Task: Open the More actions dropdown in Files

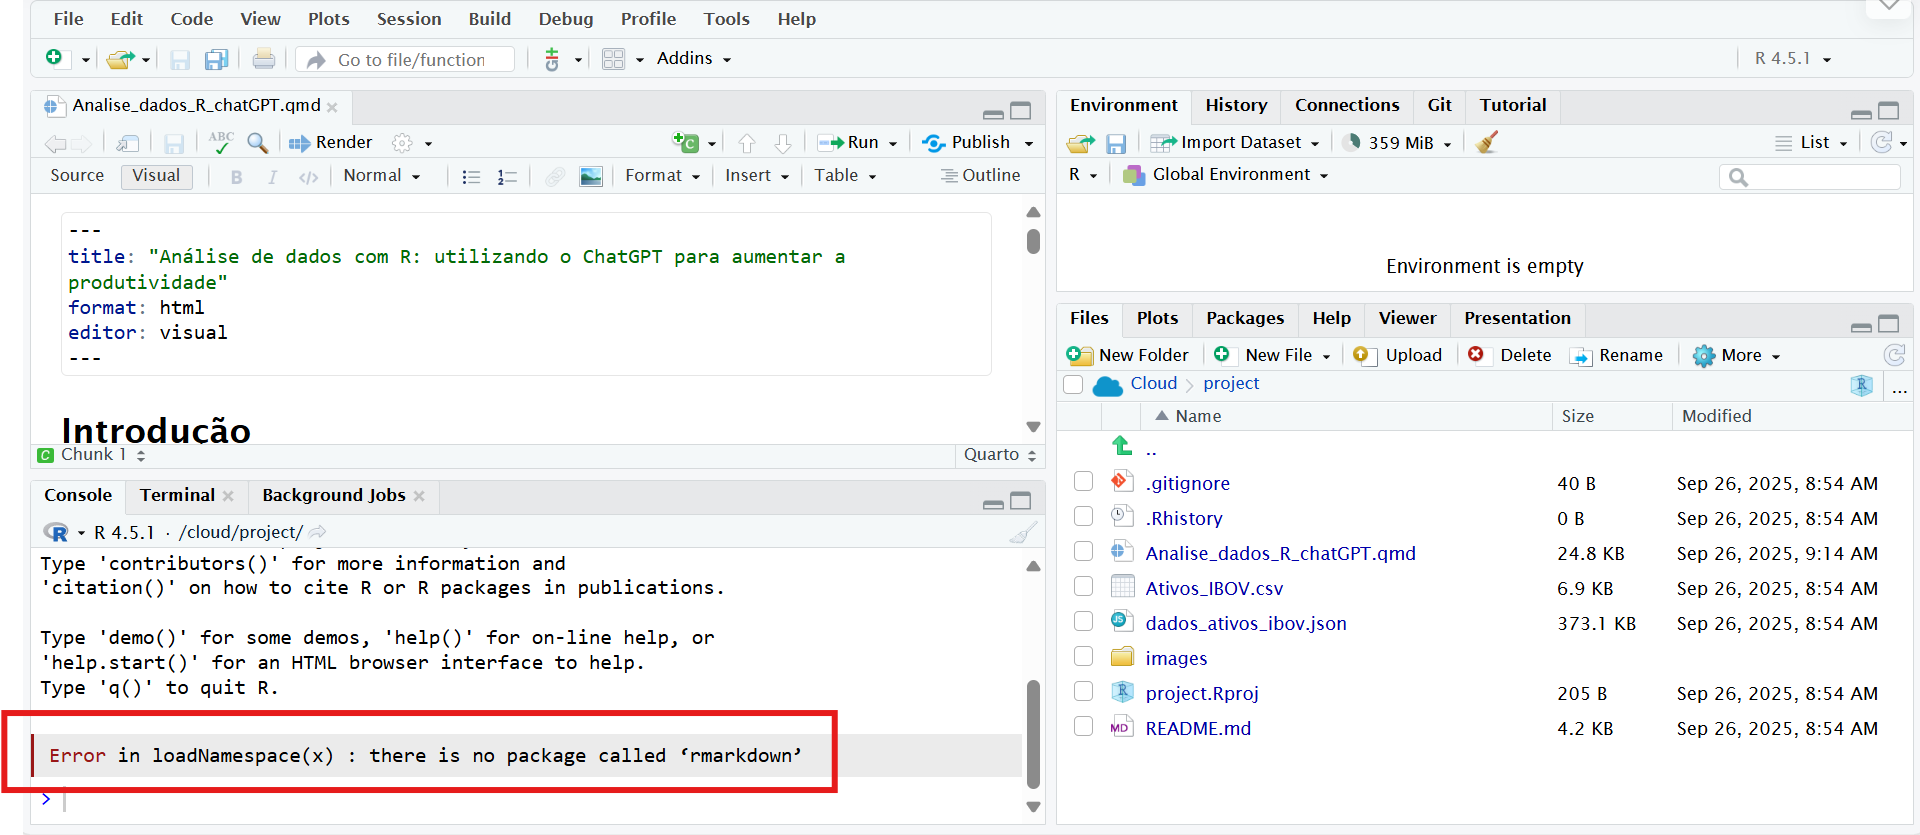Action: click(1737, 356)
